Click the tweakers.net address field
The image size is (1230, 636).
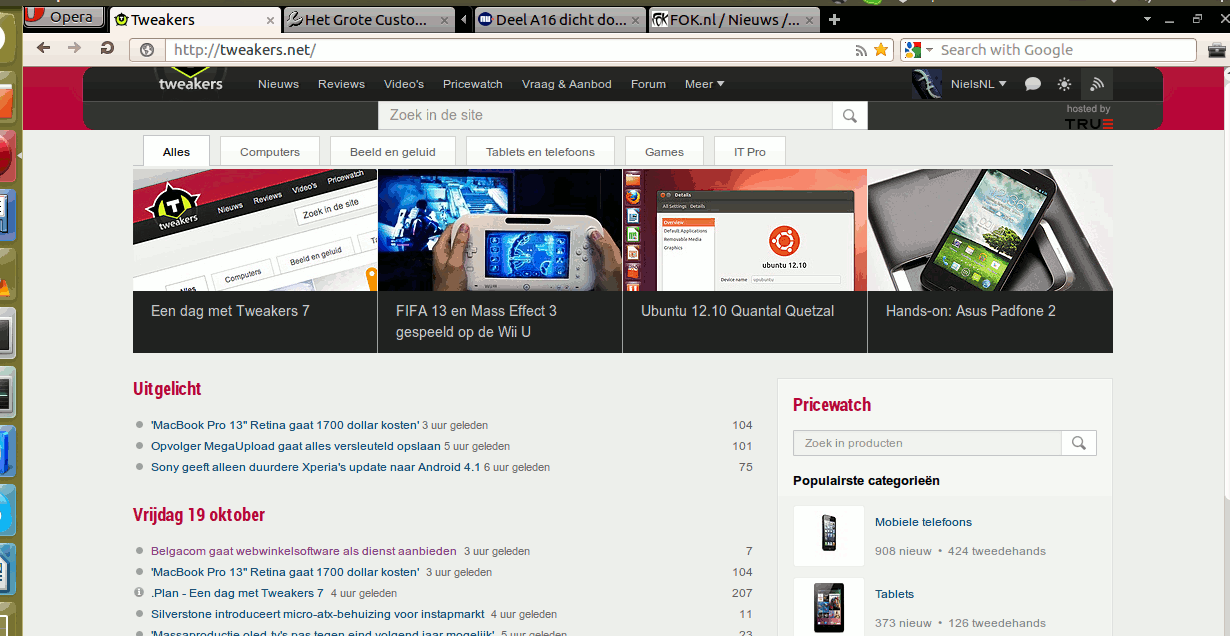click(510, 50)
